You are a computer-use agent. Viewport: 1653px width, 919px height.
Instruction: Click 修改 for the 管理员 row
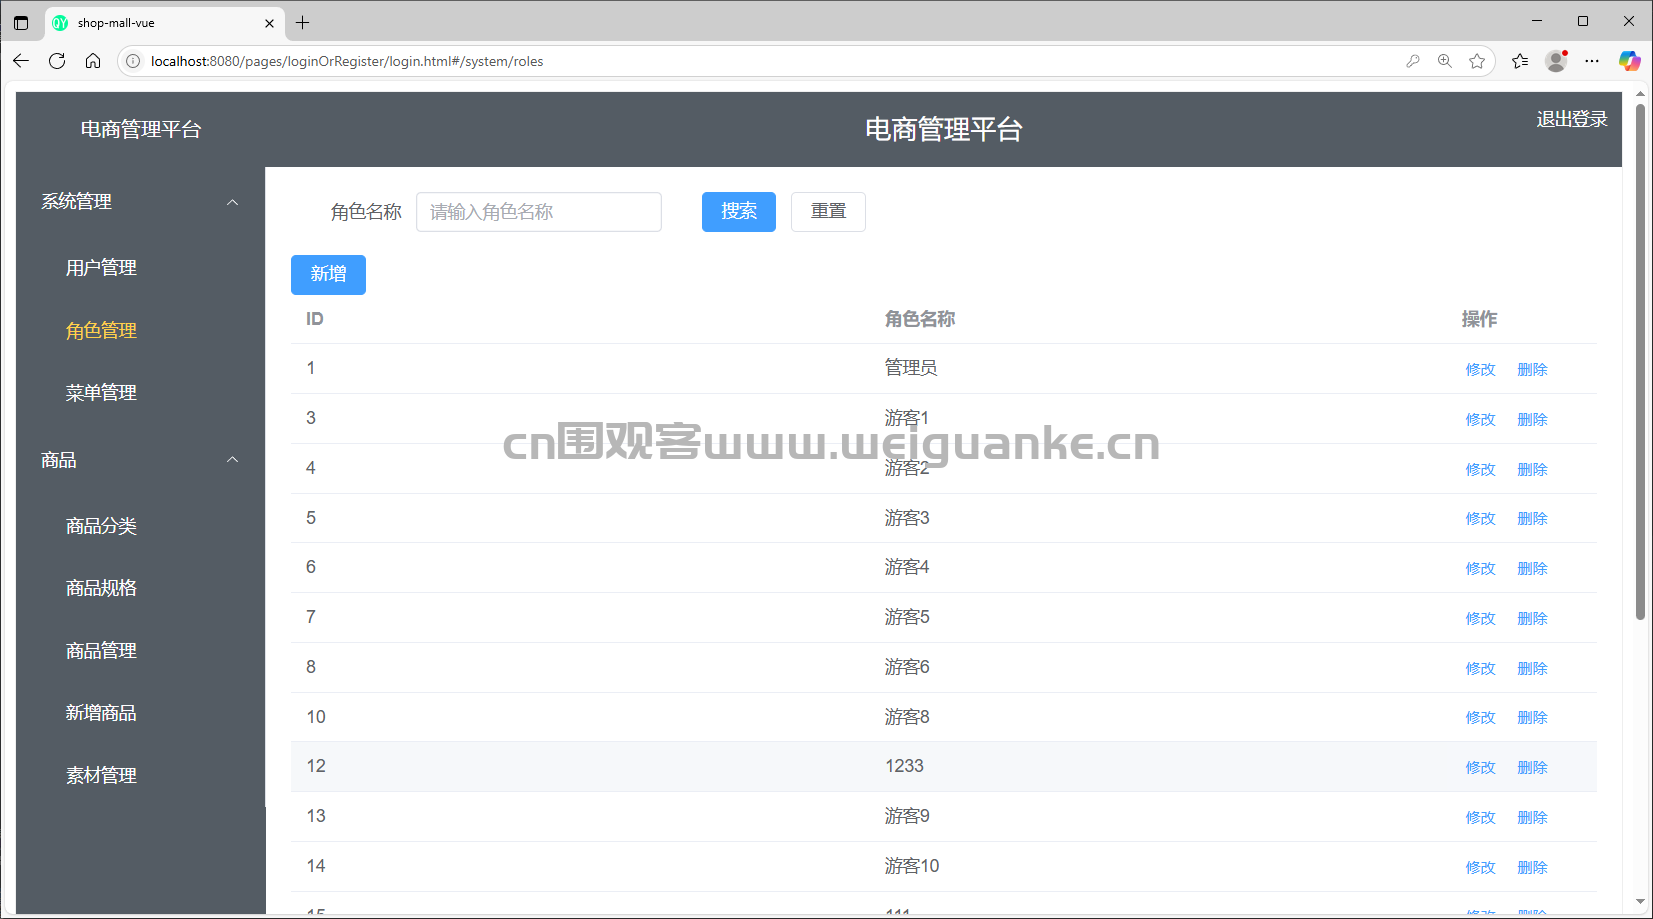point(1480,370)
